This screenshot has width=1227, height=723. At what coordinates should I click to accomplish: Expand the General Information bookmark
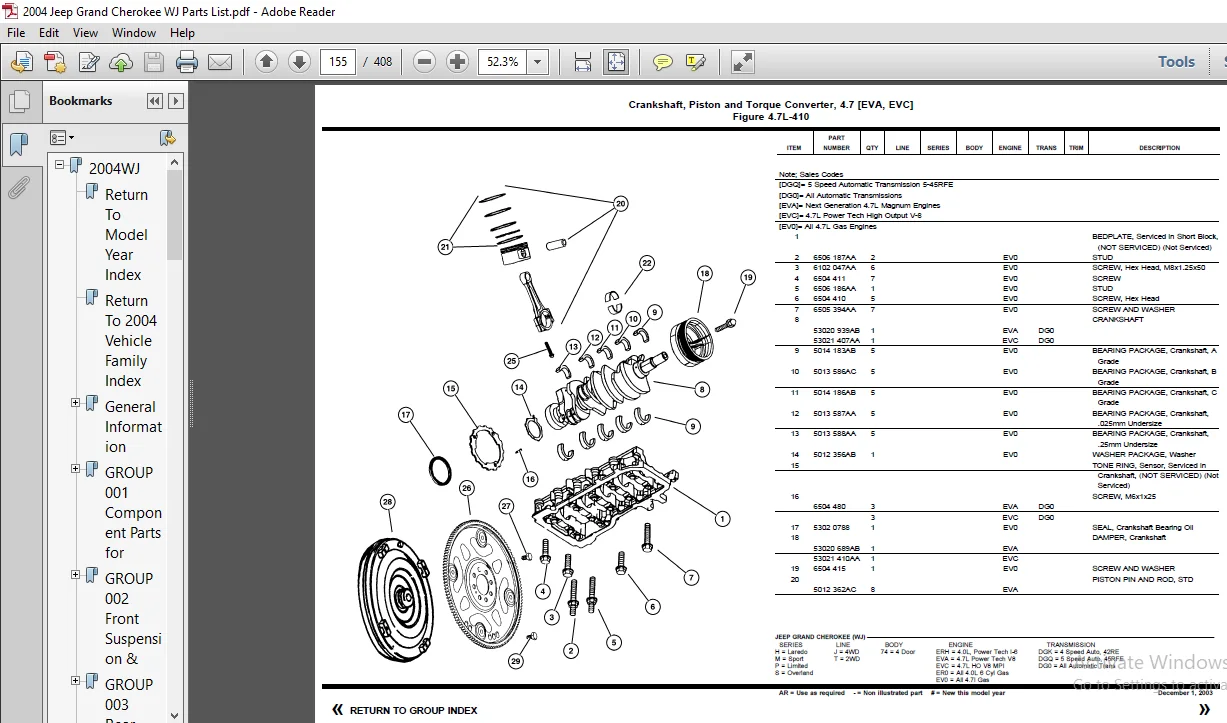click(76, 403)
